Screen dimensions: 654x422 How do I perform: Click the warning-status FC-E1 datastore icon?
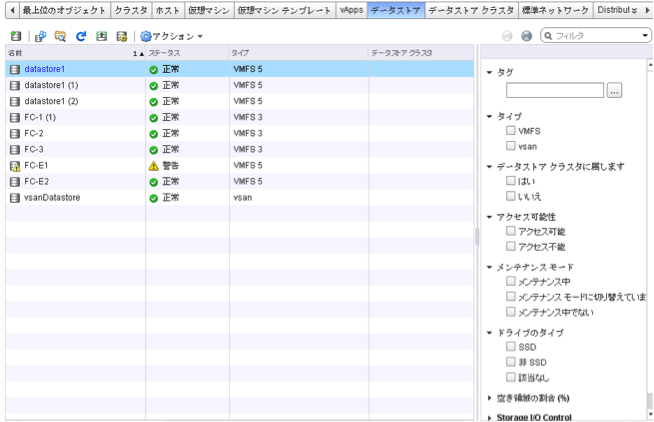14,165
